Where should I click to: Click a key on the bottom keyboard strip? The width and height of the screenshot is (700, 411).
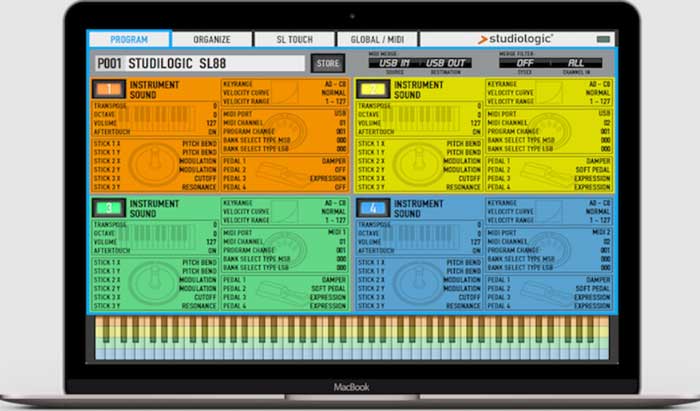tap(352, 338)
